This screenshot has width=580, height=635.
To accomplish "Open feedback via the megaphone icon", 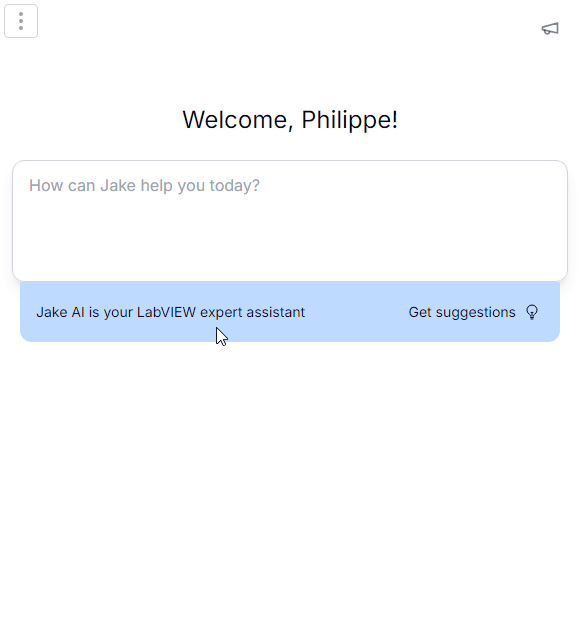I will [x=550, y=28].
